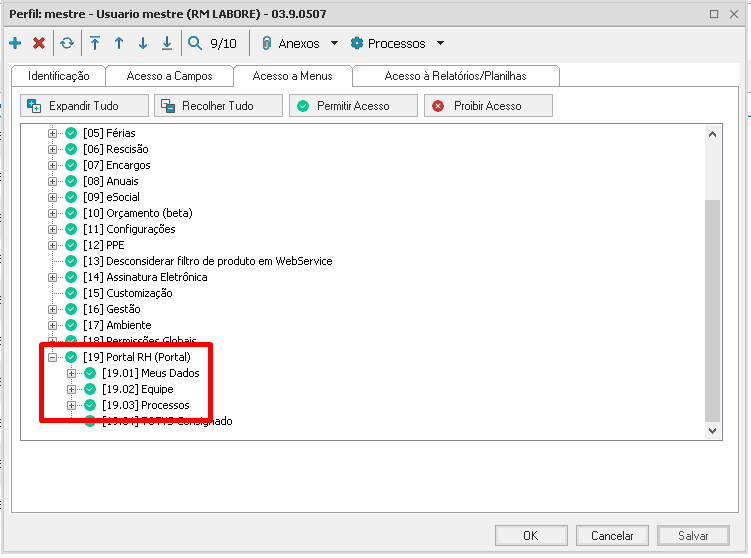Screen dimensions: 751x558
Task: Maximize the Perfil mestre window
Action: click(714, 14)
